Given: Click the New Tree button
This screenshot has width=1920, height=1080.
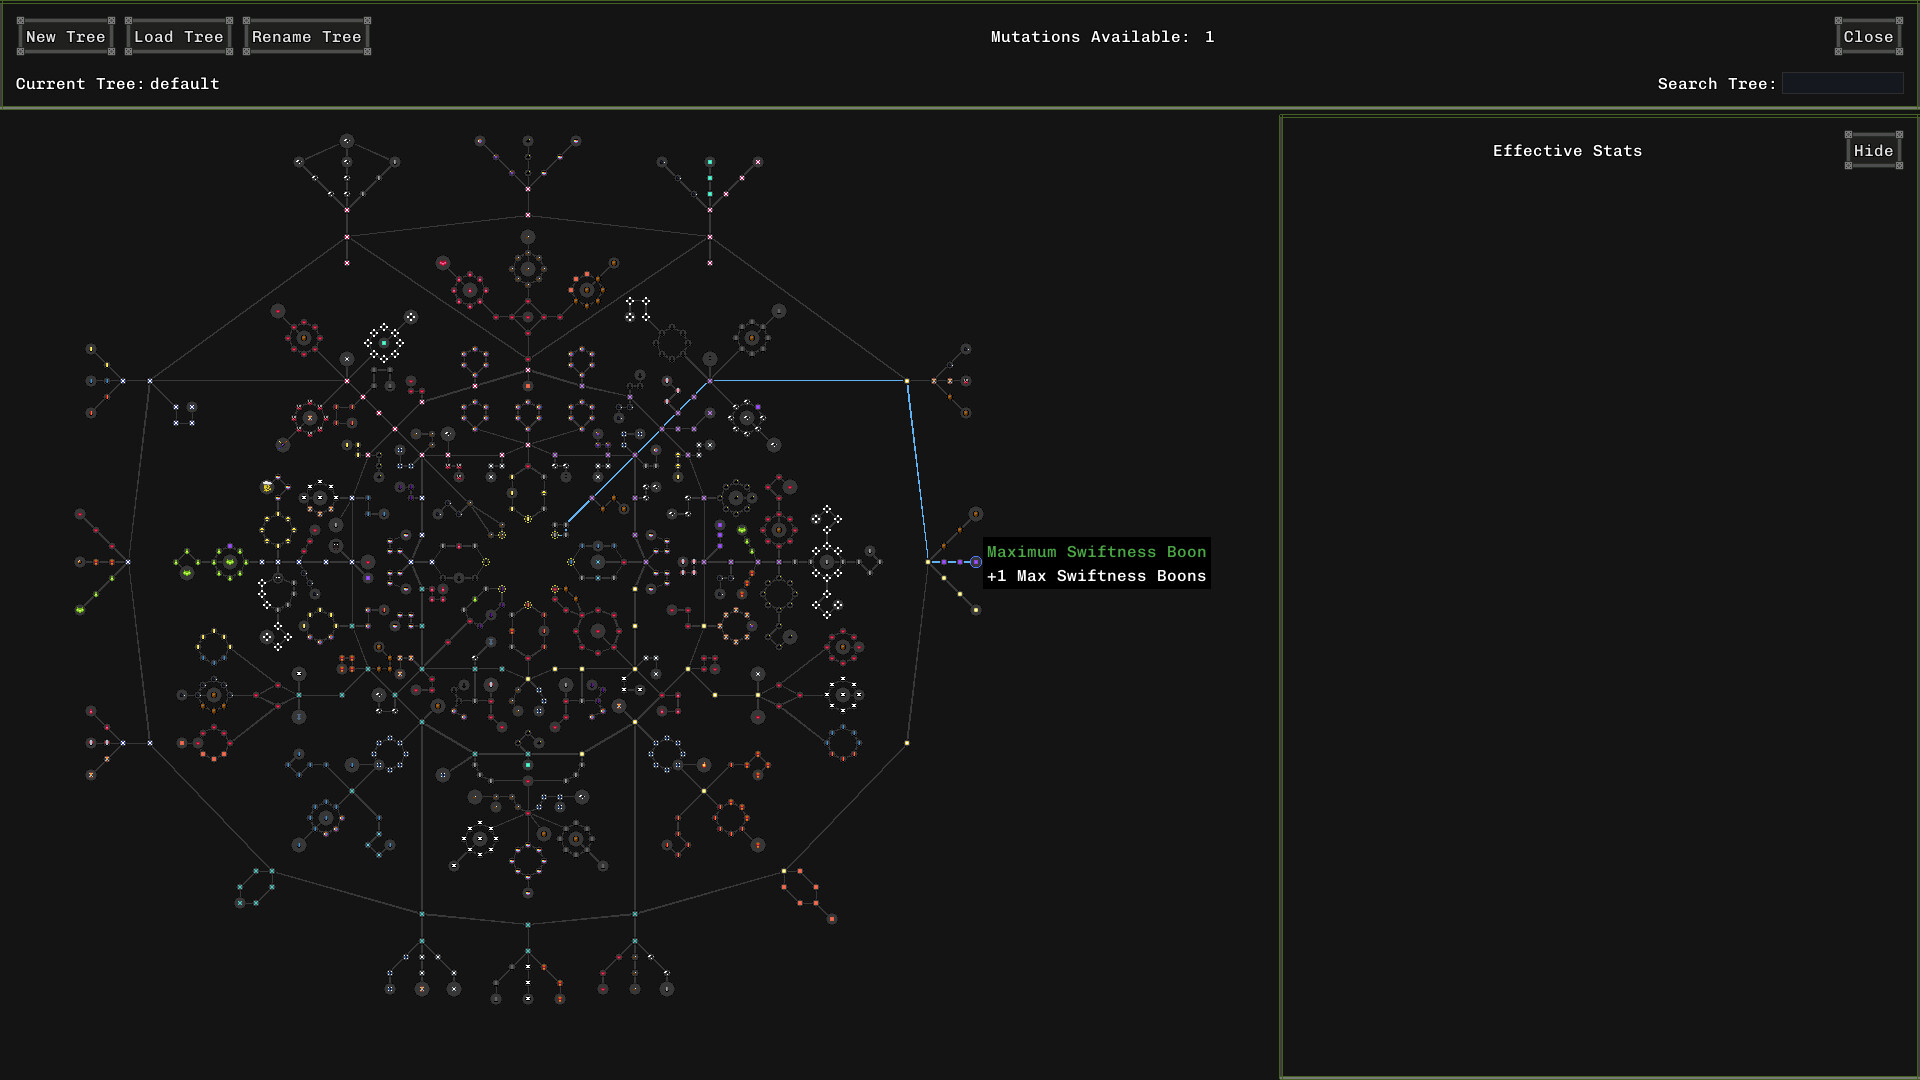Looking at the screenshot, I should click(66, 37).
